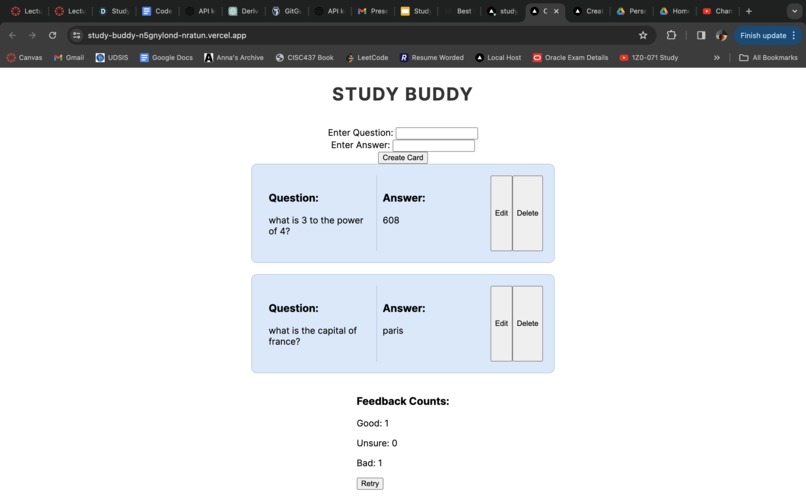The image size is (806, 504).
Task: Bookmark this page with the star icon
Action: [643, 35]
